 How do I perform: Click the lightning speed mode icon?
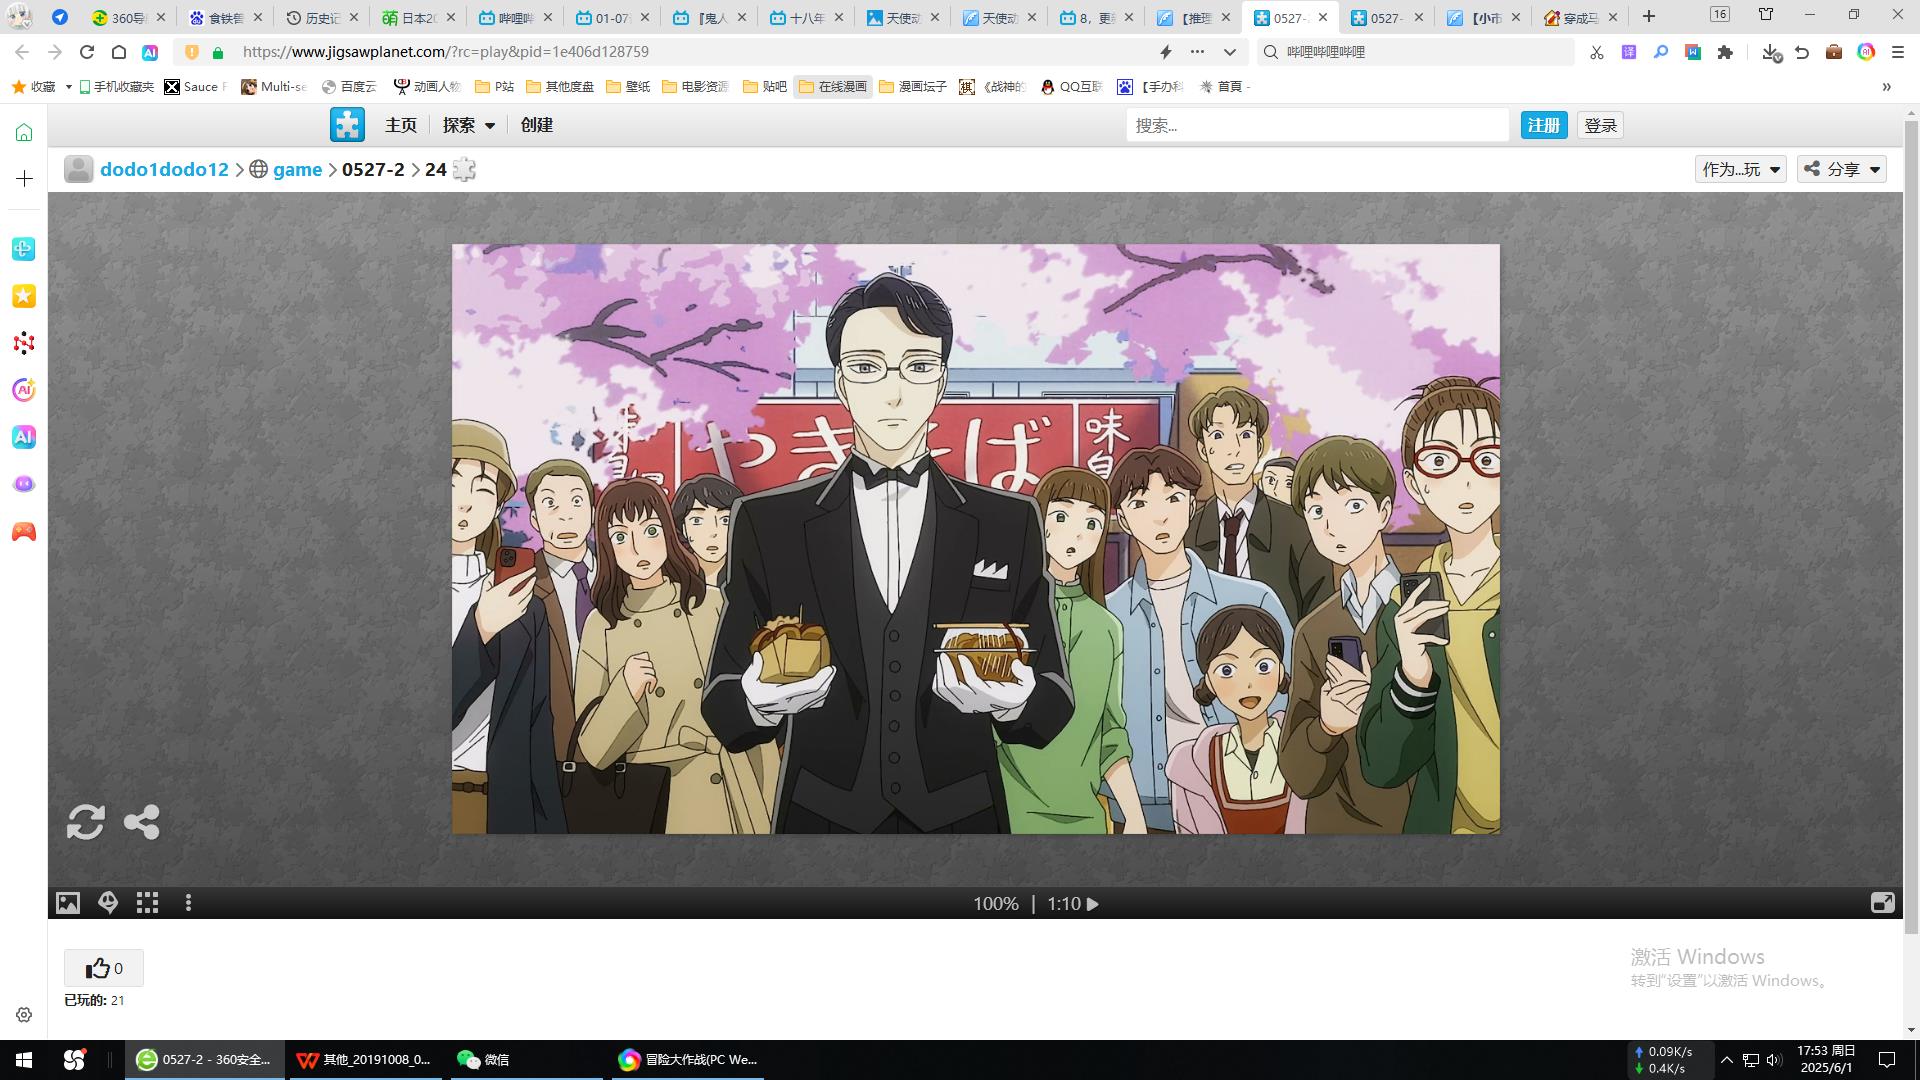[x=1165, y=52]
